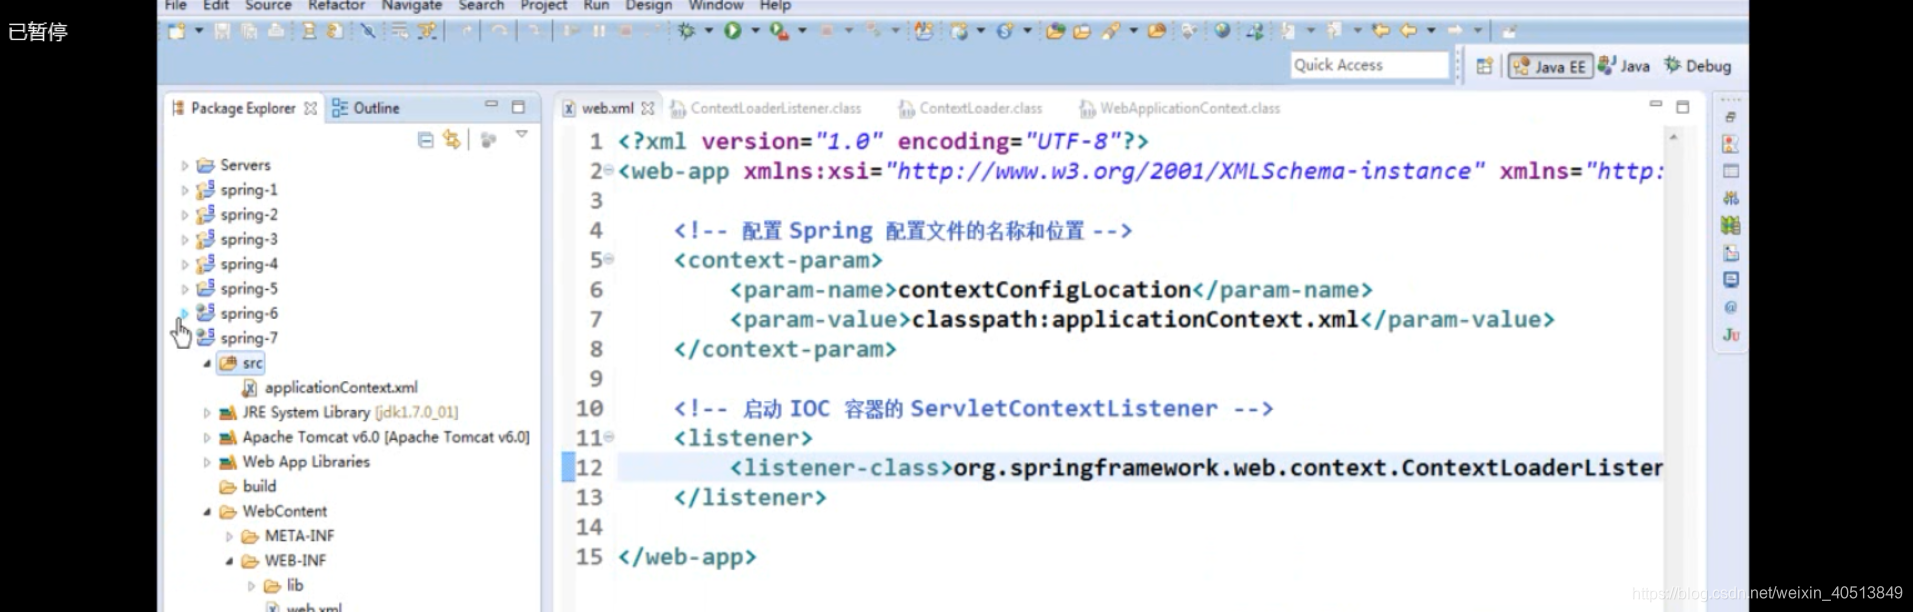The height and width of the screenshot is (612, 1913).
Task: Click the search flashlight toolbar icon
Action: point(1111,31)
